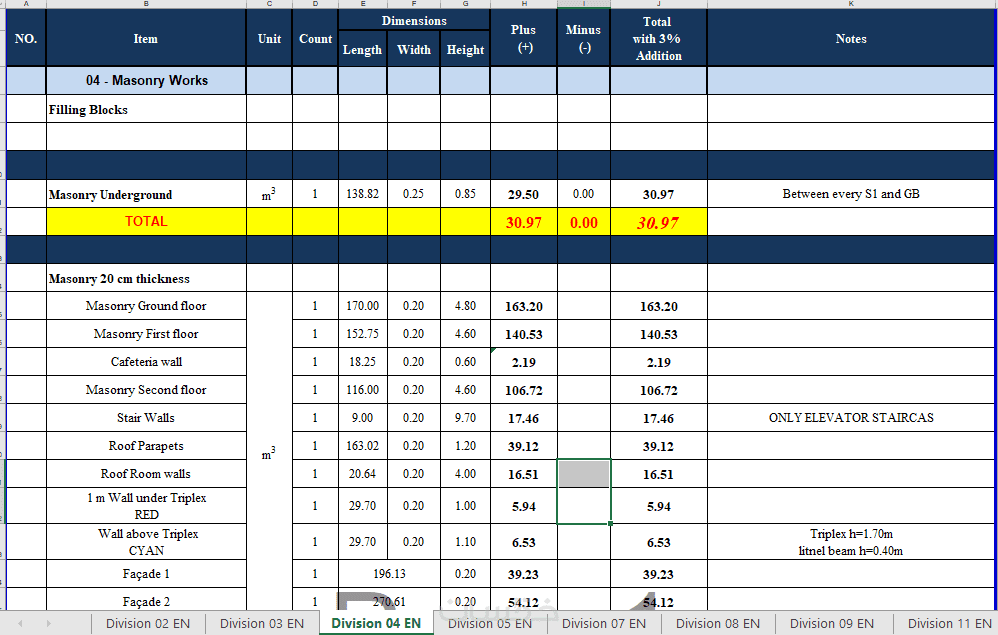Screen dimensions: 998x635
Task: Select the fill handle of the selected cell range
Action: coord(610,524)
